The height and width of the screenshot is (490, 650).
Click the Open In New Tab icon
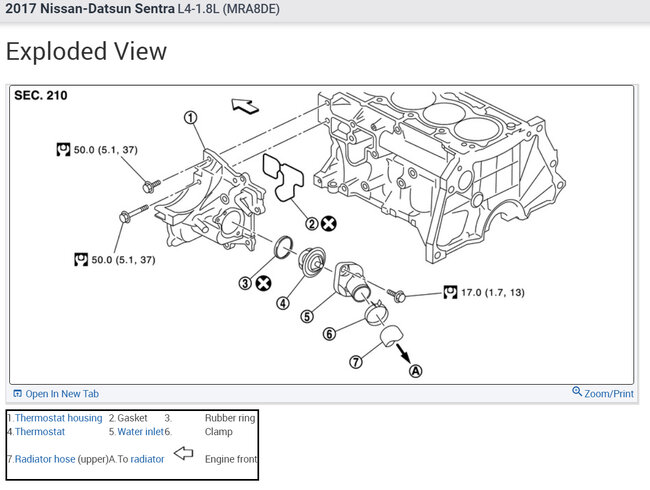[17, 393]
